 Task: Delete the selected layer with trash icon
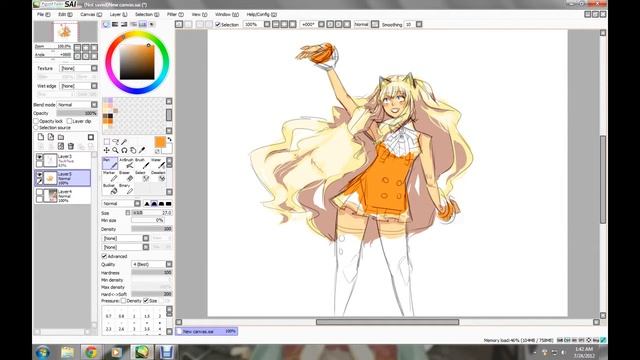[x=71, y=146]
